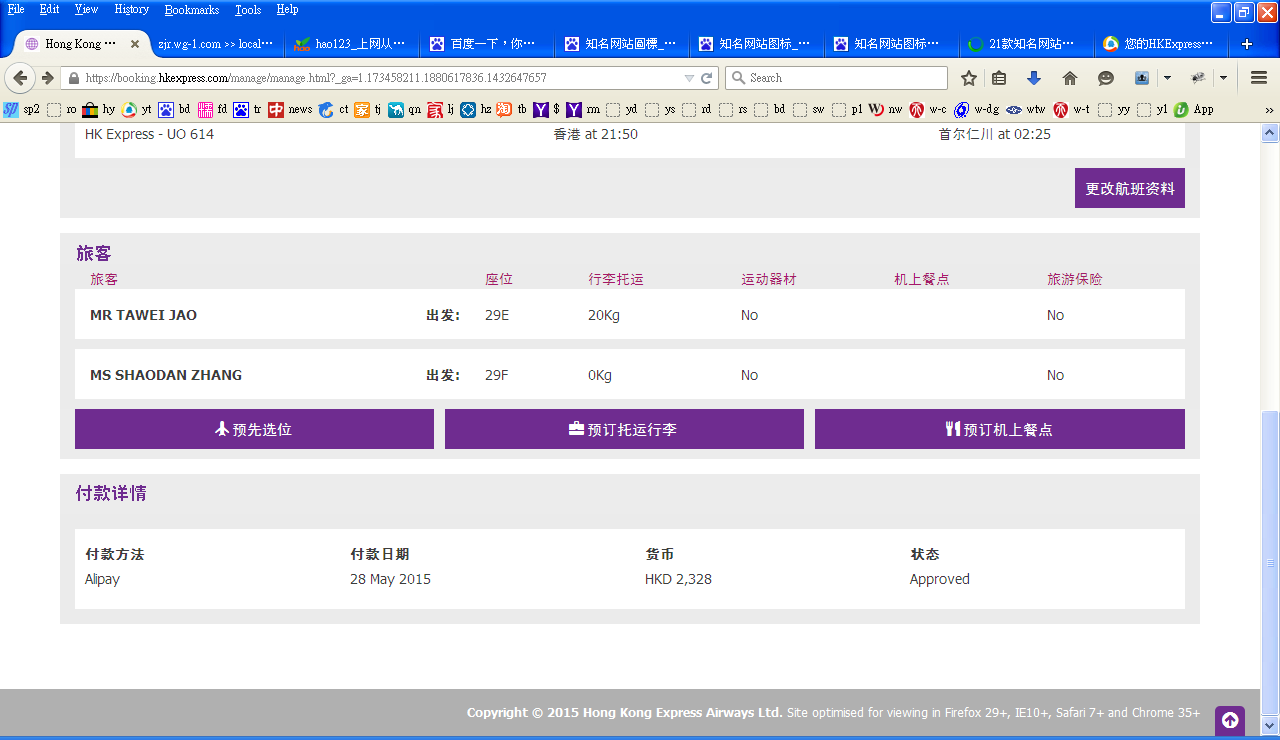Image resolution: width=1280 pixels, height=740 pixels.
Task: Open the qn bookmark
Action: [405, 110]
